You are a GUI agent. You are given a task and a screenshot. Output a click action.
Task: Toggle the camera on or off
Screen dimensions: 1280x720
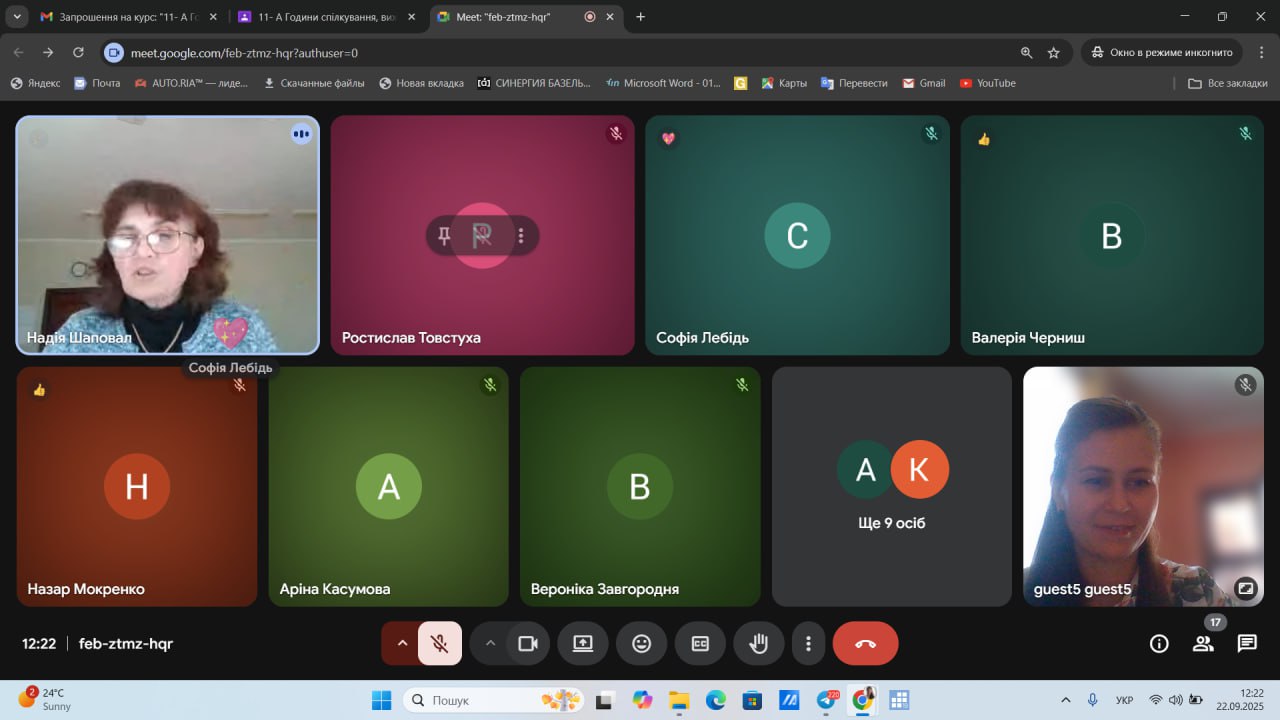point(527,644)
